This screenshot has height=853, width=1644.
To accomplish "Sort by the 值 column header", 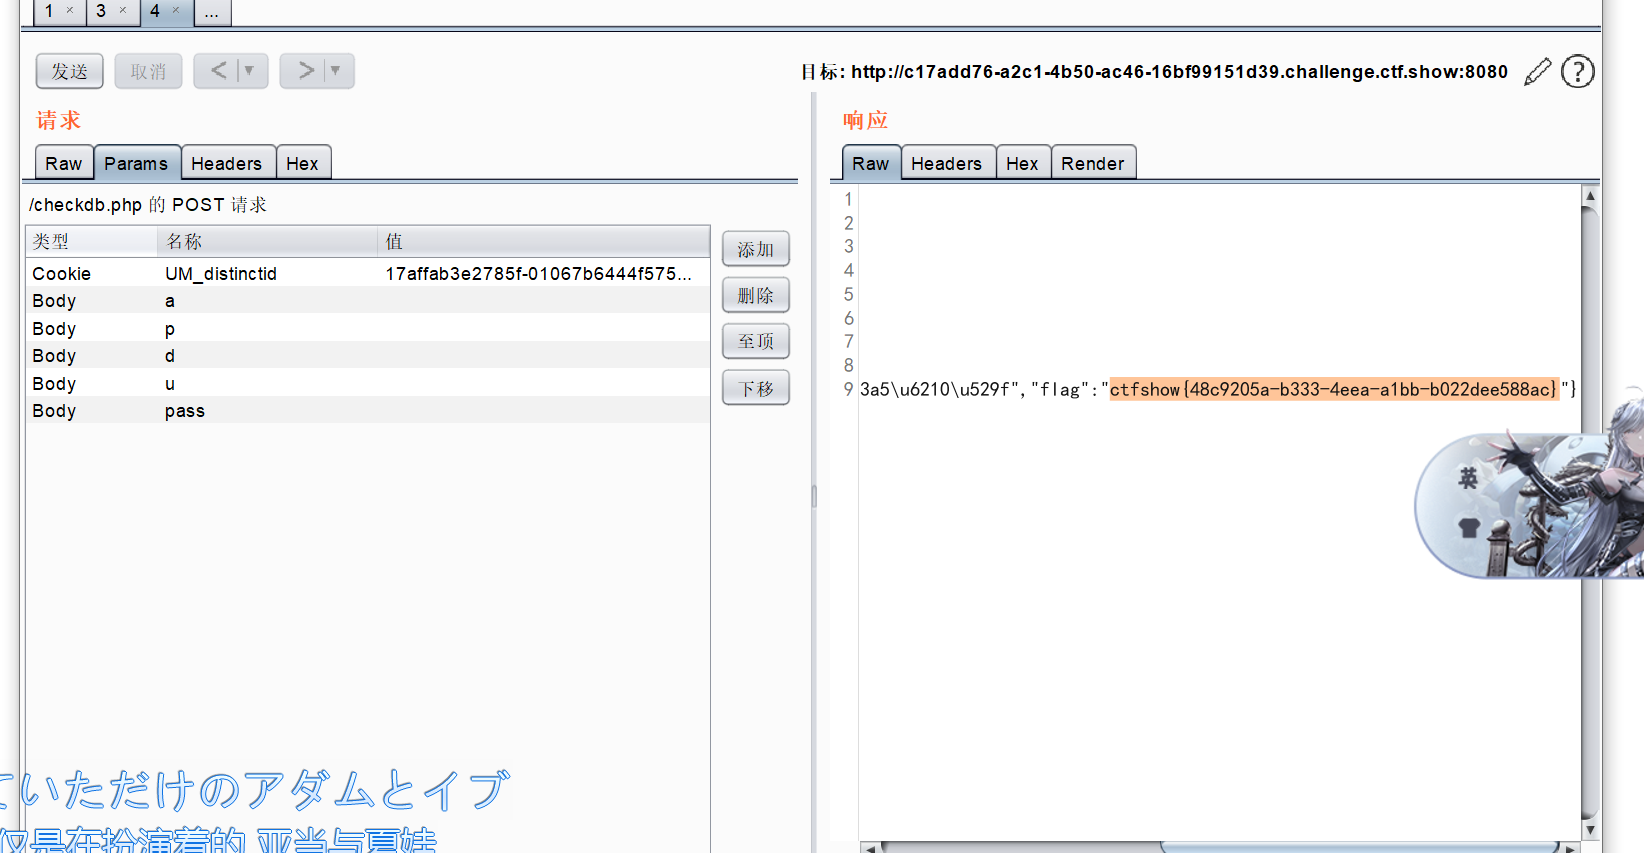I will click(544, 241).
